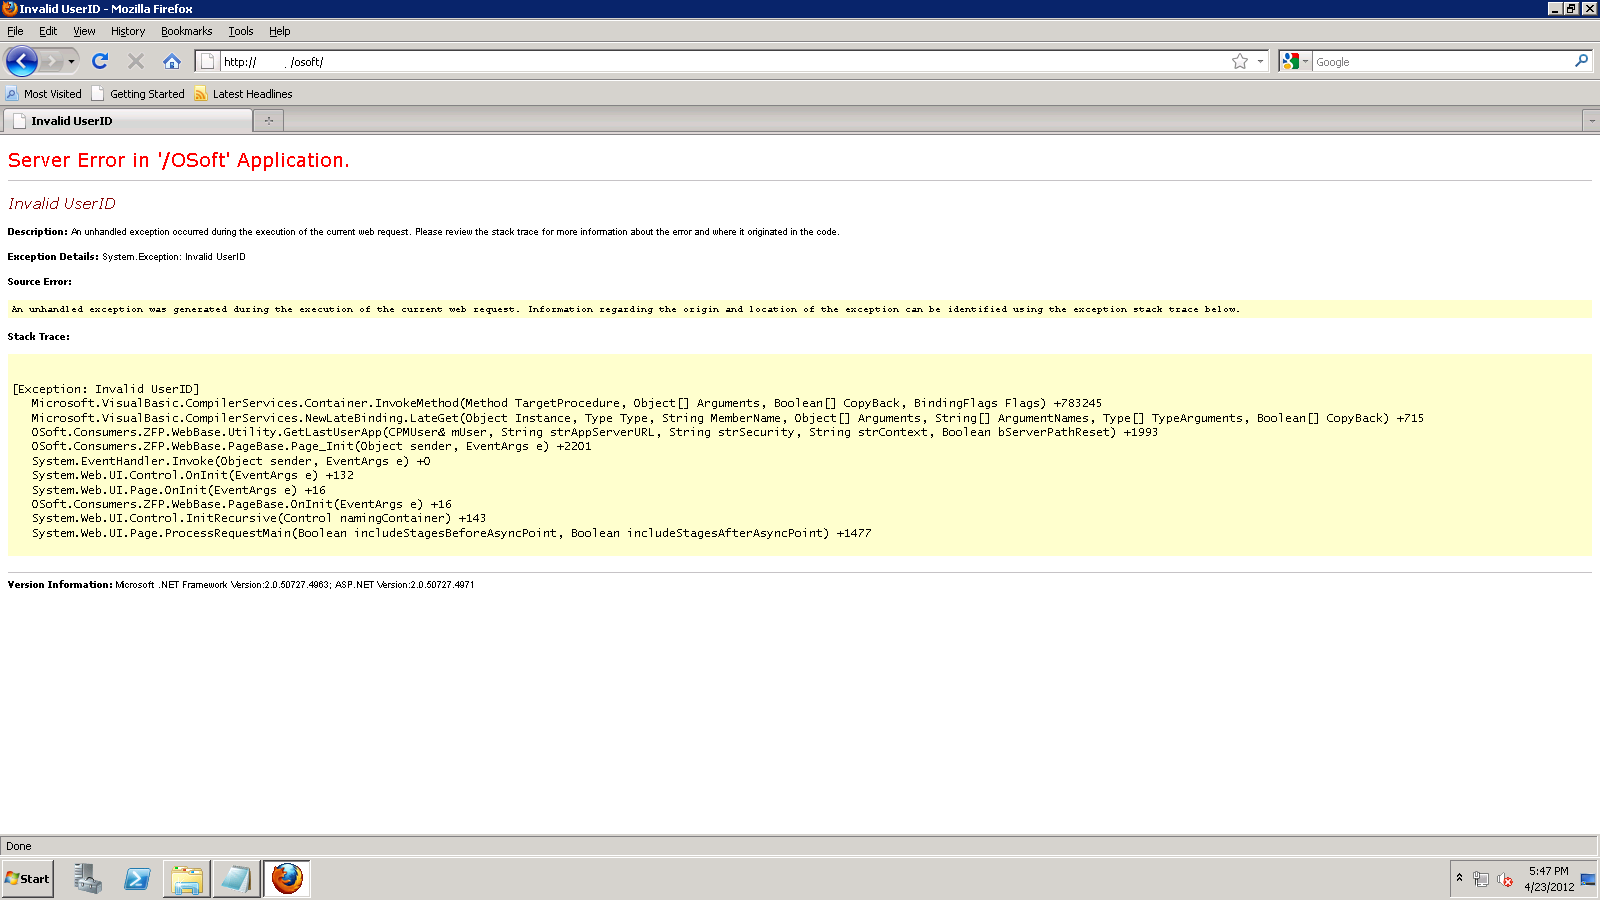This screenshot has width=1600, height=900.
Task: Open a new tab
Action: point(268,121)
